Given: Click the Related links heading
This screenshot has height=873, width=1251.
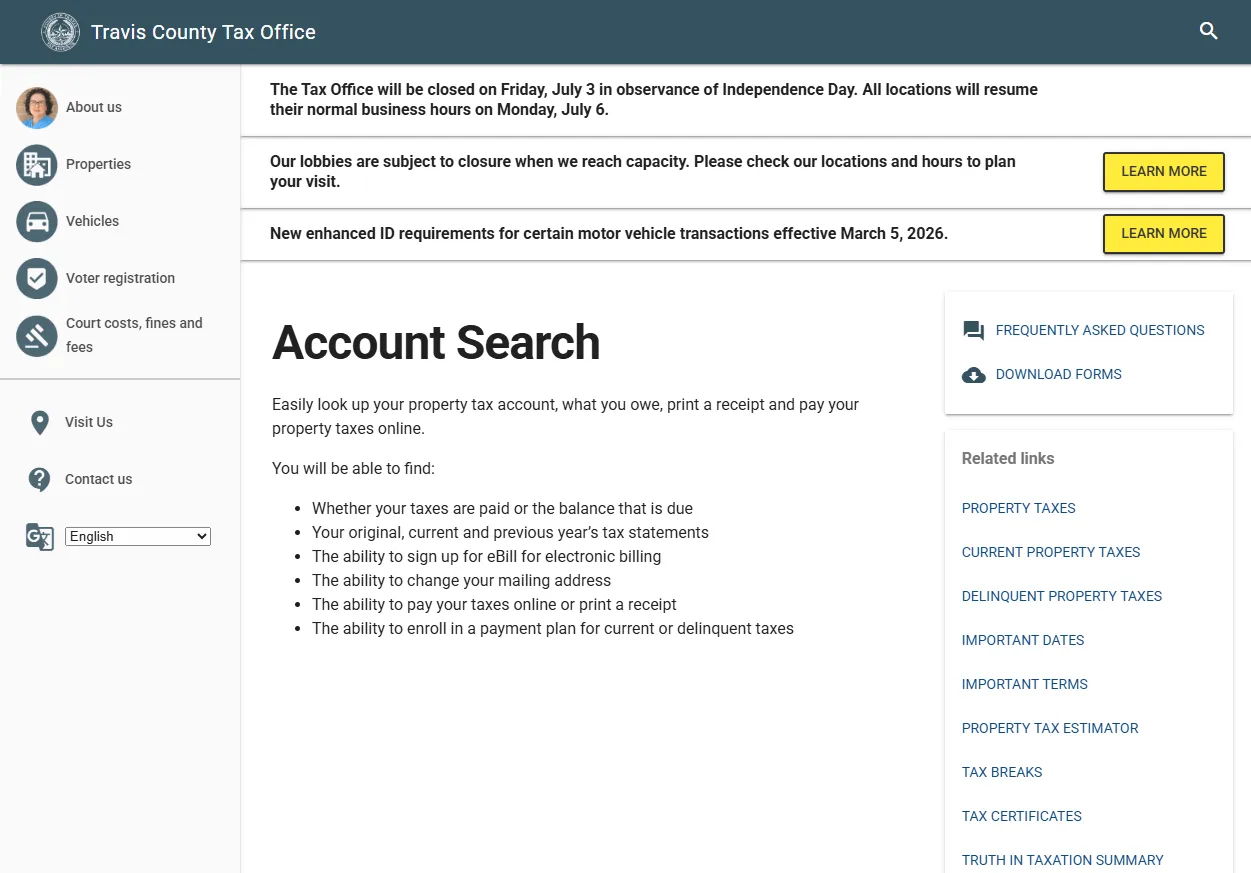Looking at the screenshot, I should click(x=1008, y=458).
